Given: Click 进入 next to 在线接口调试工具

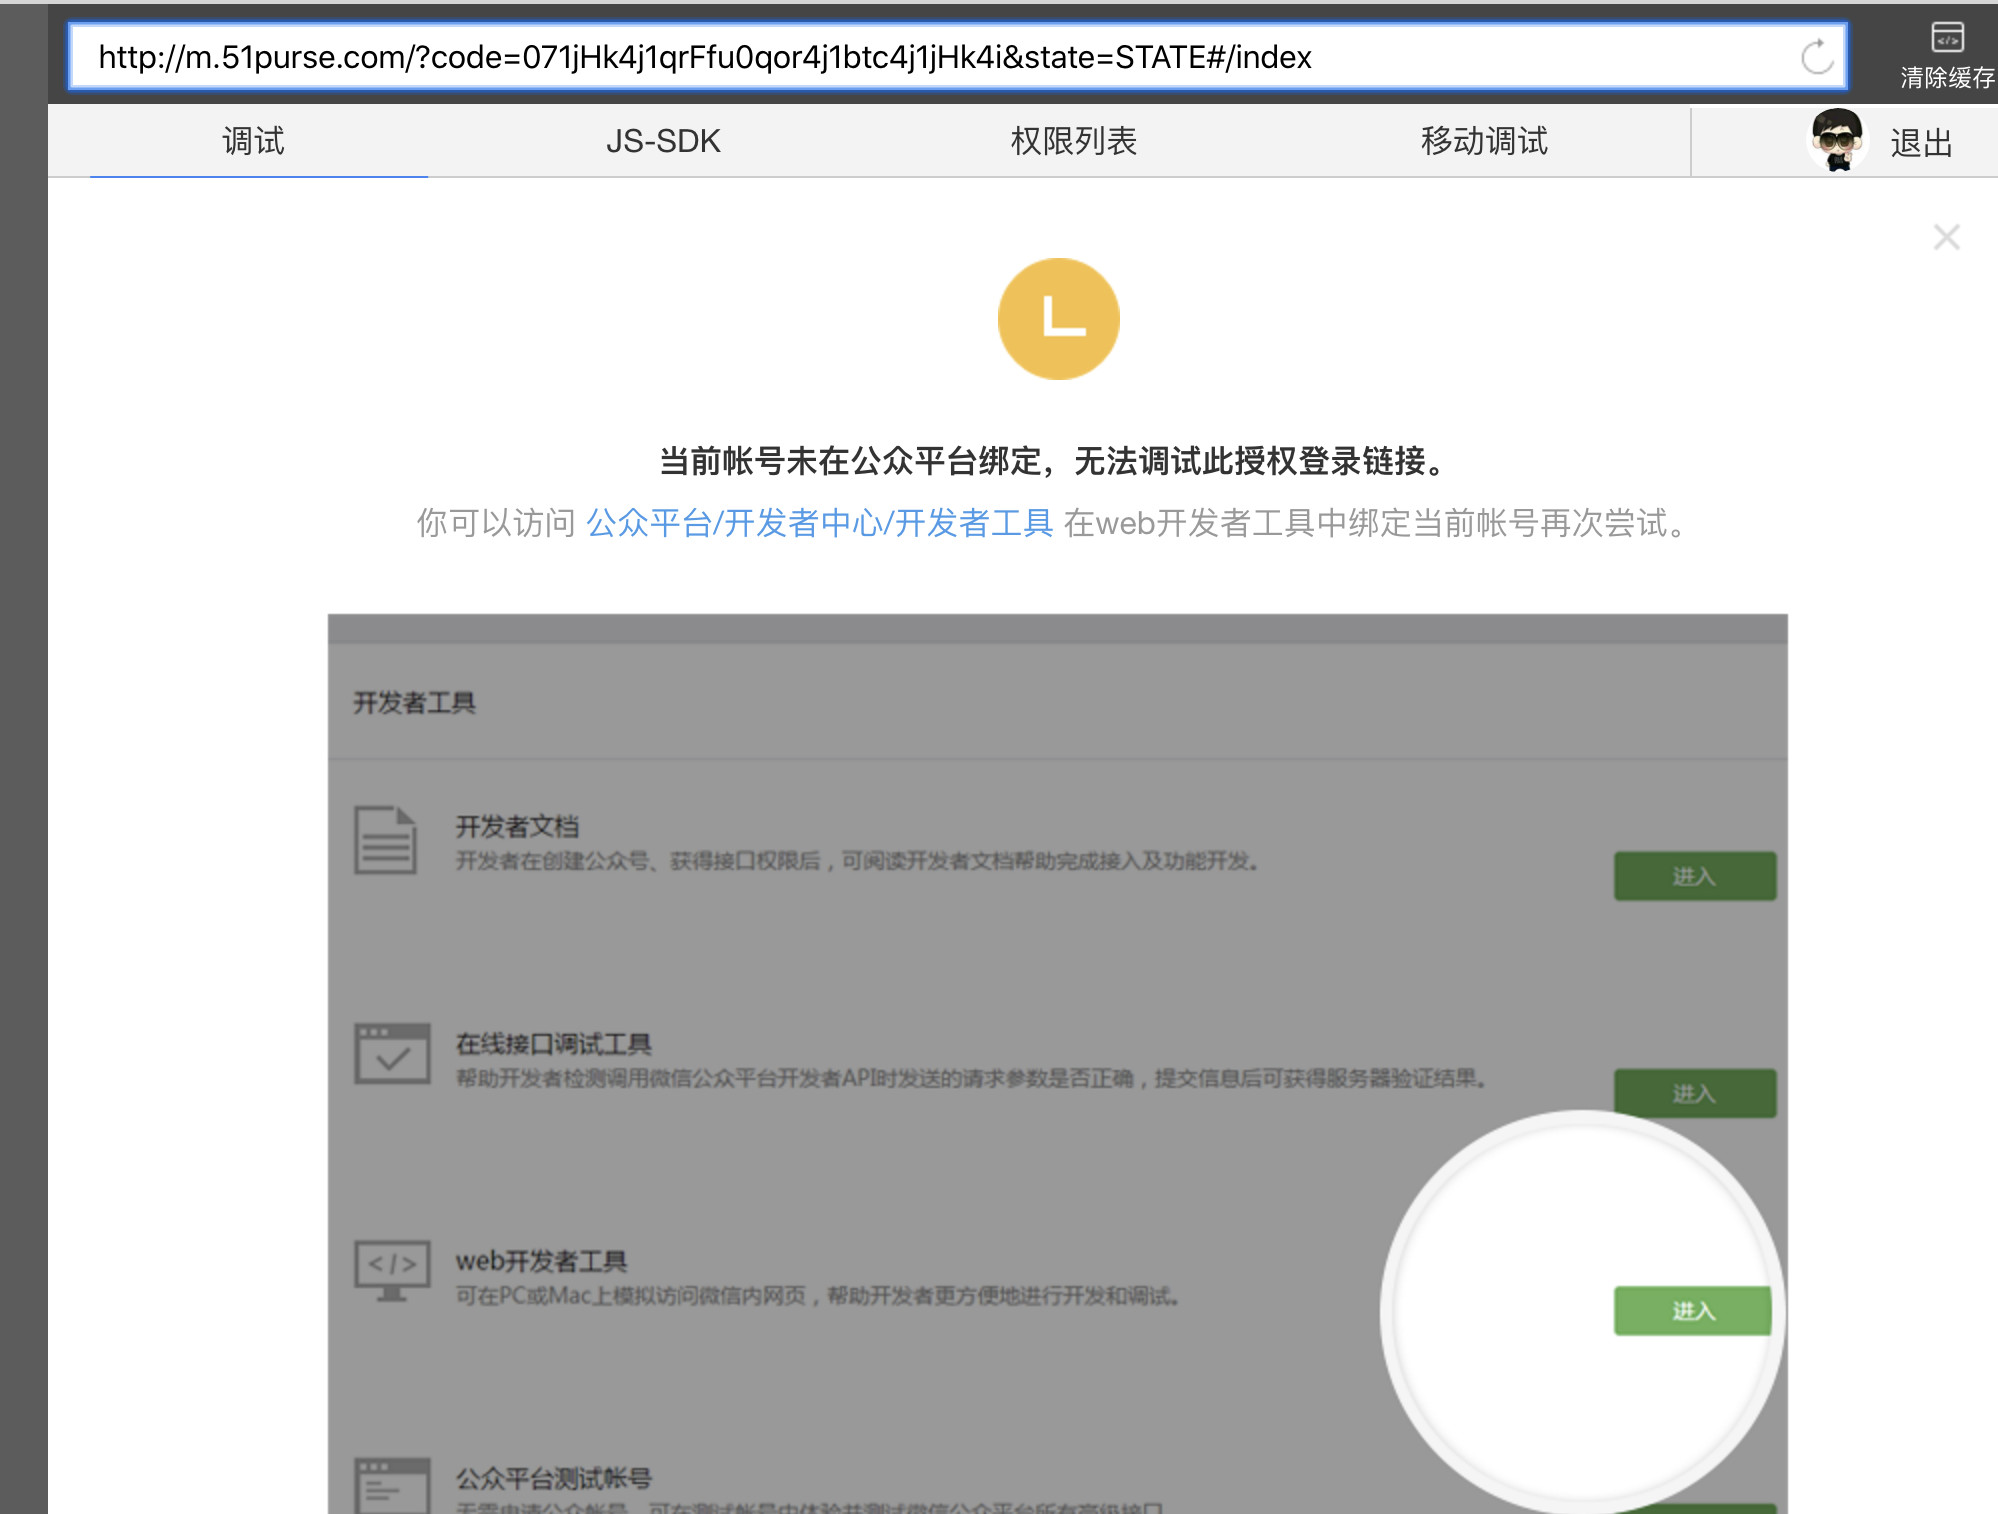Looking at the screenshot, I should 1694,1092.
